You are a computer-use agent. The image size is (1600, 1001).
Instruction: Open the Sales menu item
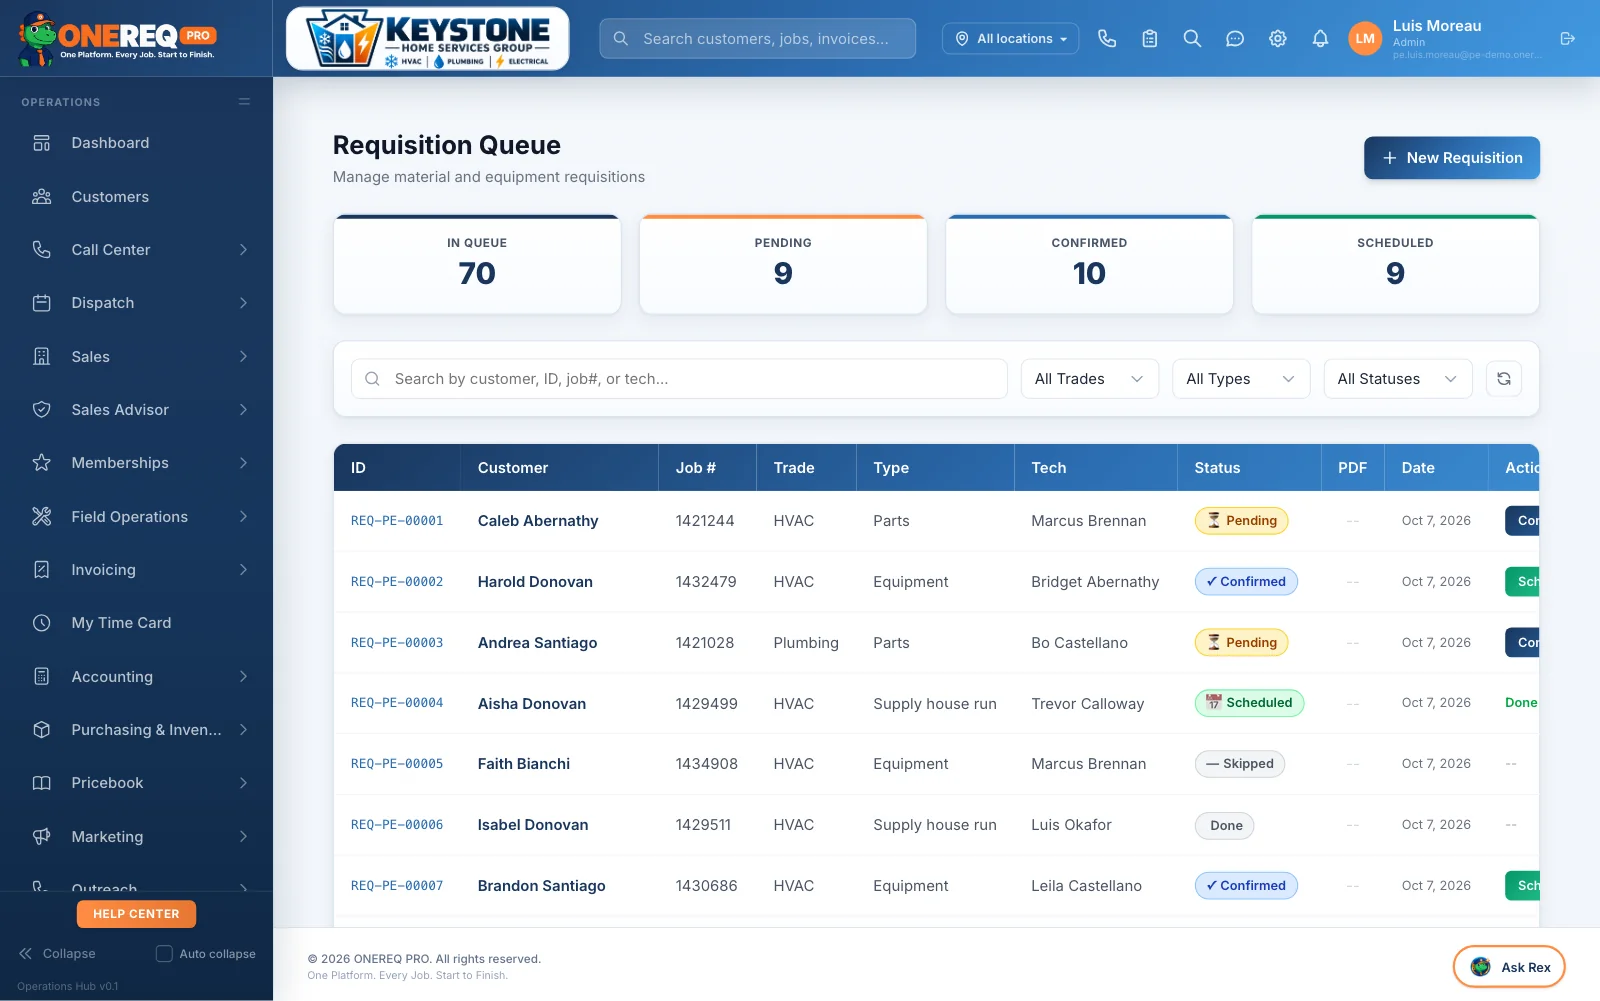(136, 357)
